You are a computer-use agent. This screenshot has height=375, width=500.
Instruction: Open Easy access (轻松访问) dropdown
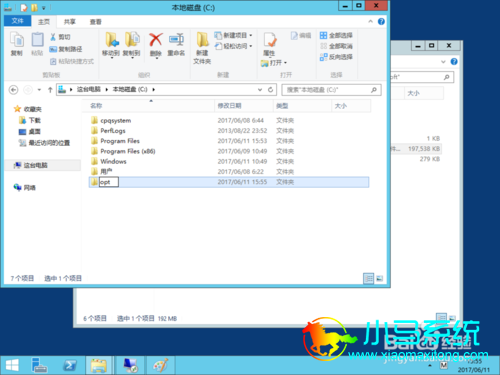pyautogui.click(x=233, y=46)
